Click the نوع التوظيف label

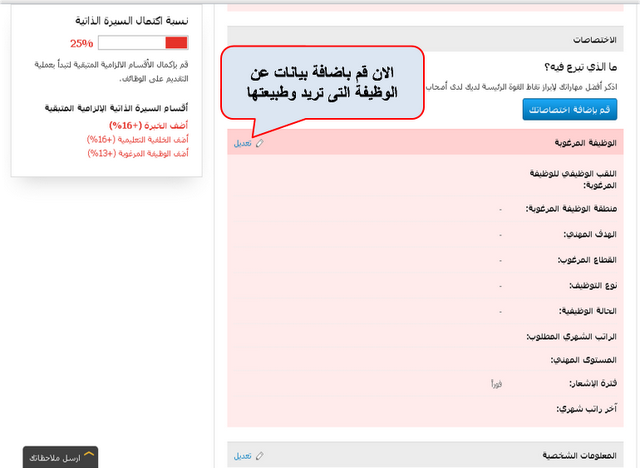[x=593, y=286]
